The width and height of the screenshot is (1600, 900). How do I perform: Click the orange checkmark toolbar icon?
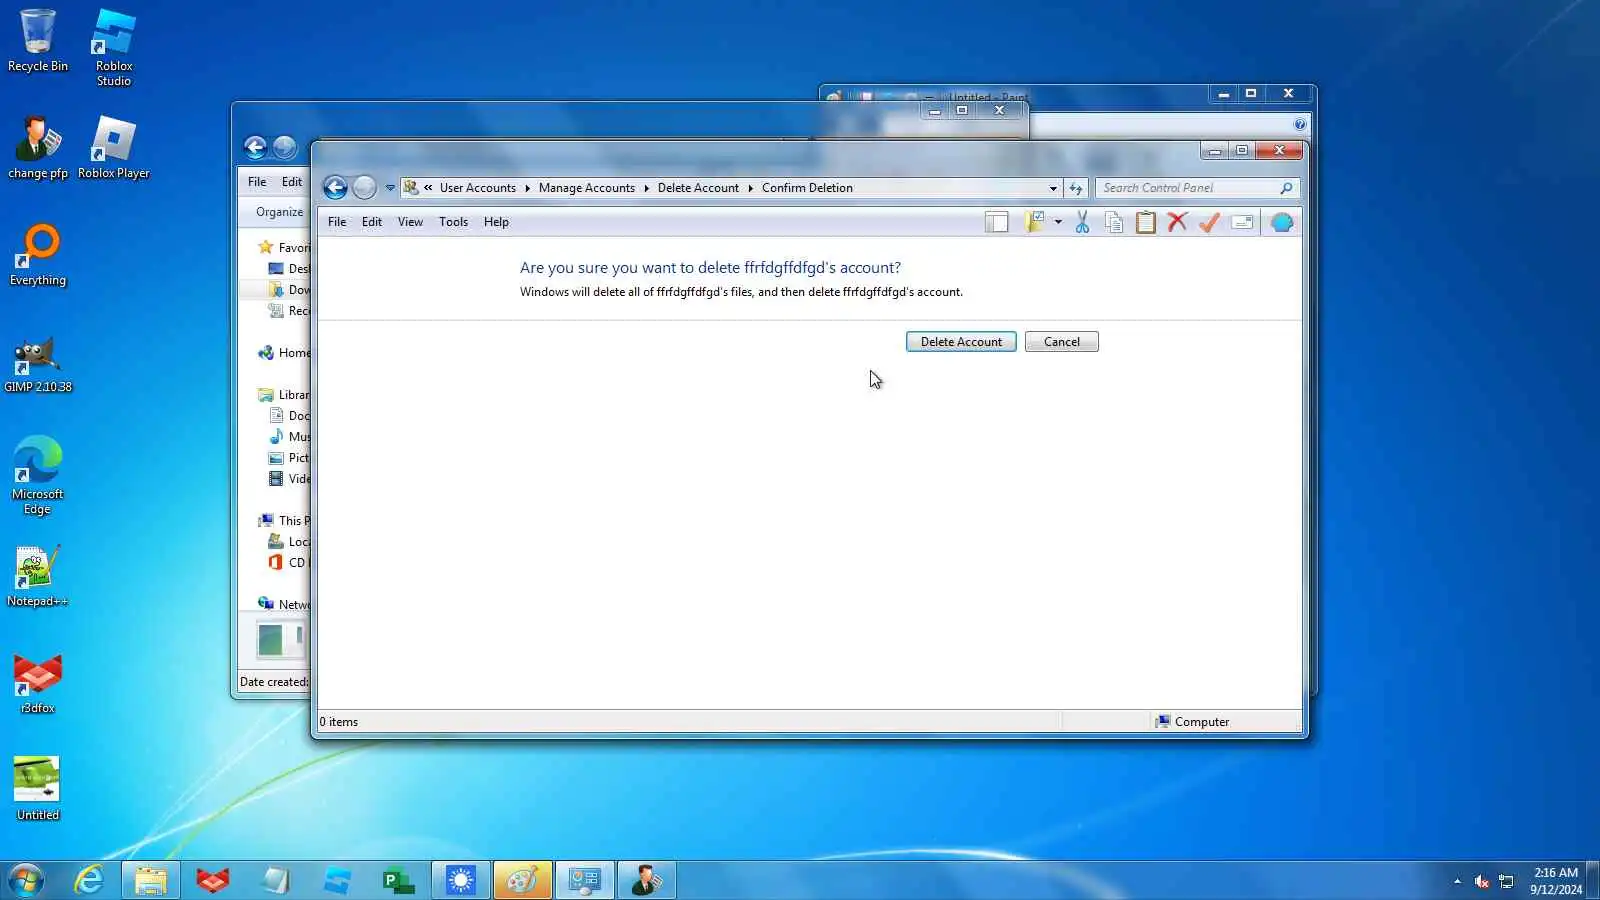tap(1210, 222)
